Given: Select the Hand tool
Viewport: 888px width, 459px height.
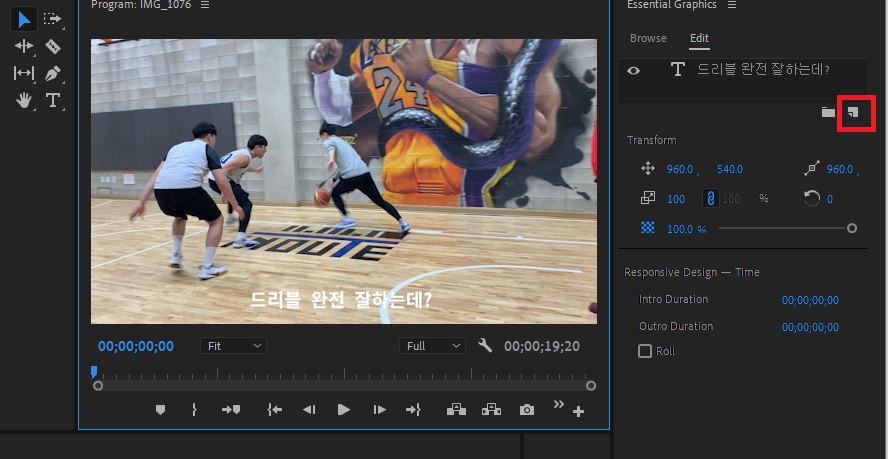Looking at the screenshot, I should (x=24, y=100).
